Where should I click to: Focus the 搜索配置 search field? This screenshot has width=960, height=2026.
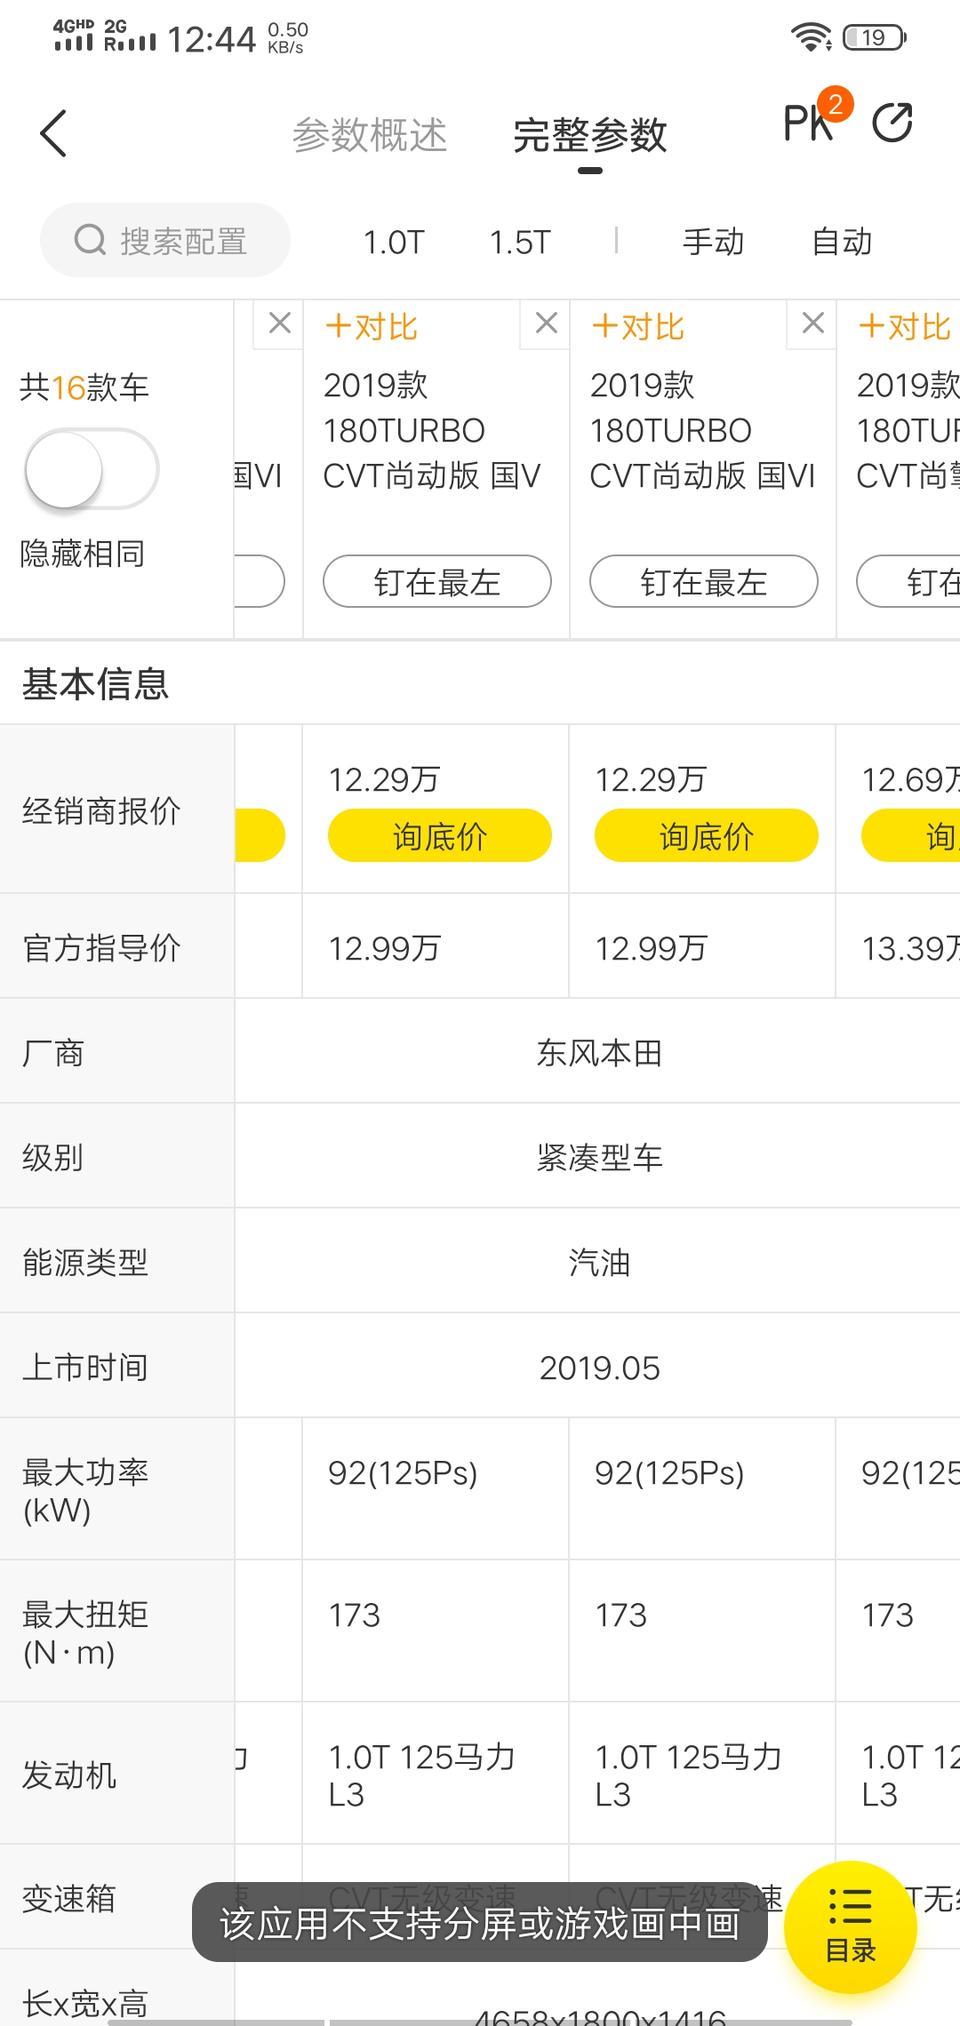[x=165, y=240]
